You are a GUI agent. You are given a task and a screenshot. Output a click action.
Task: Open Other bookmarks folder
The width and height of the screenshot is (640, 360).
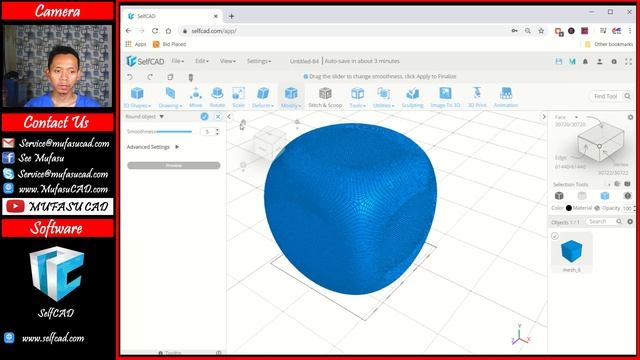[609, 44]
